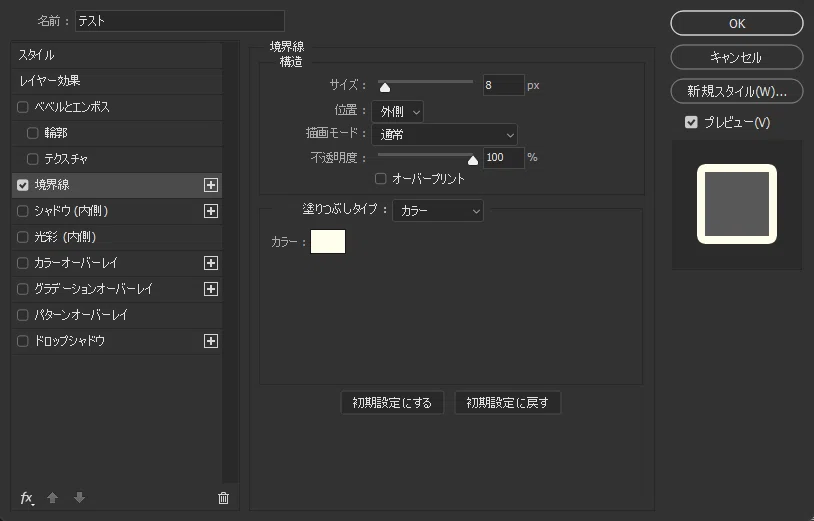Click 初期設定にする button
Image resolution: width=814 pixels, height=521 pixels.
pos(392,403)
